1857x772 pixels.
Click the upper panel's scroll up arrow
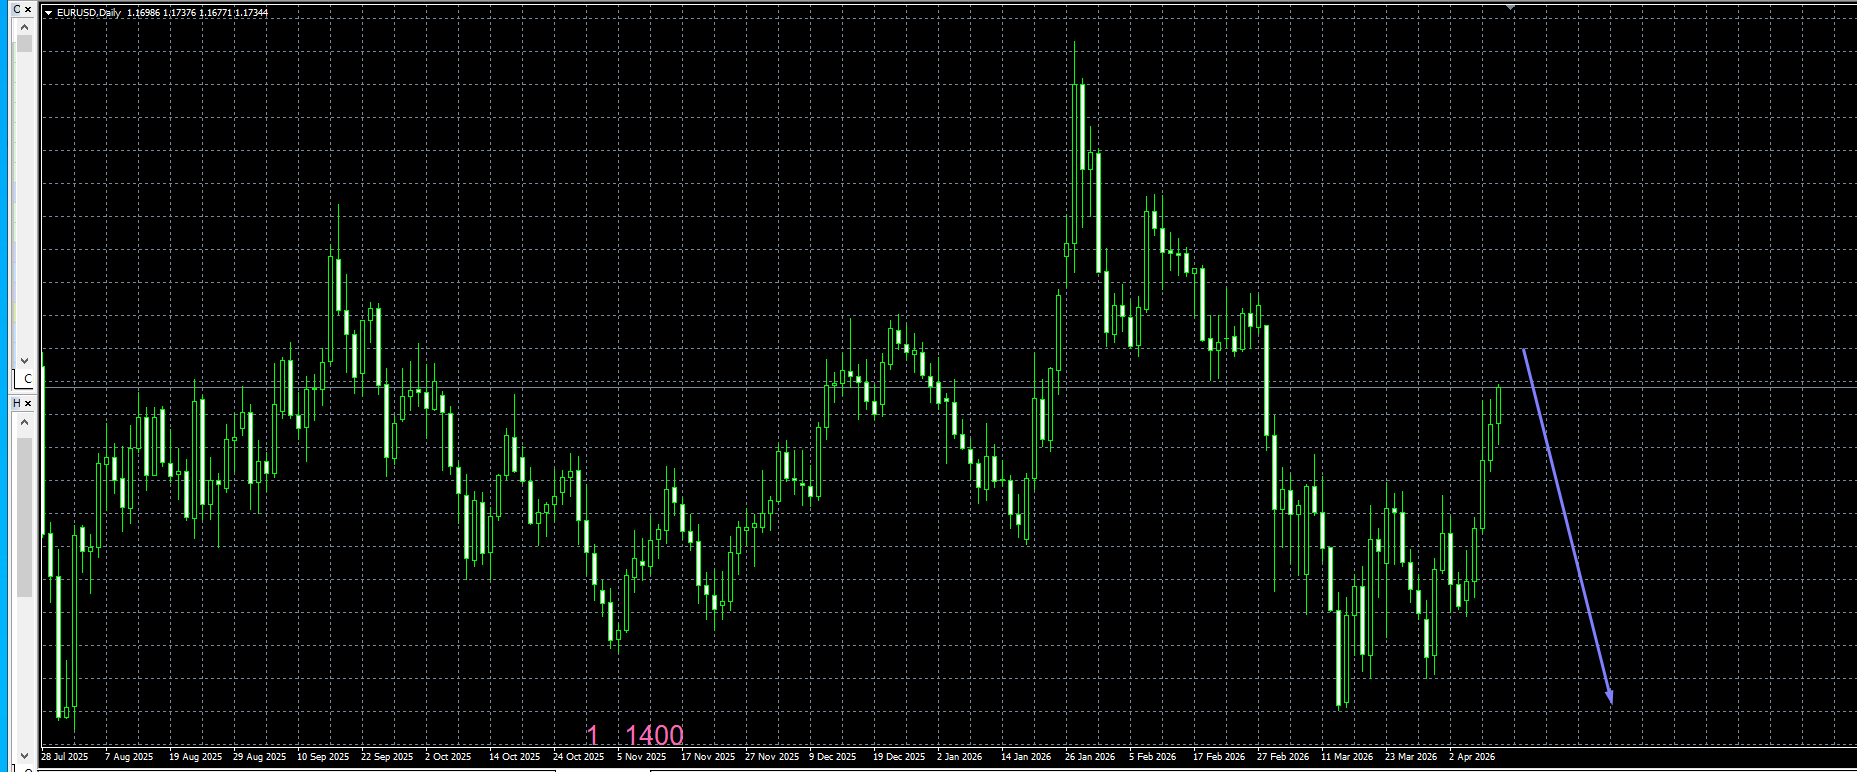[x=25, y=27]
